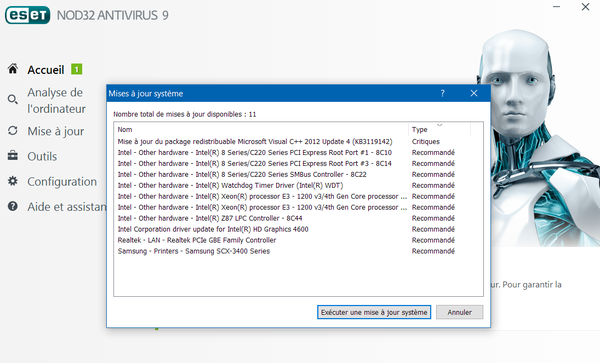Viewport: 600px width, 363px height.
Task: Click the home icon beside Accueil
Action: [13, 69]
